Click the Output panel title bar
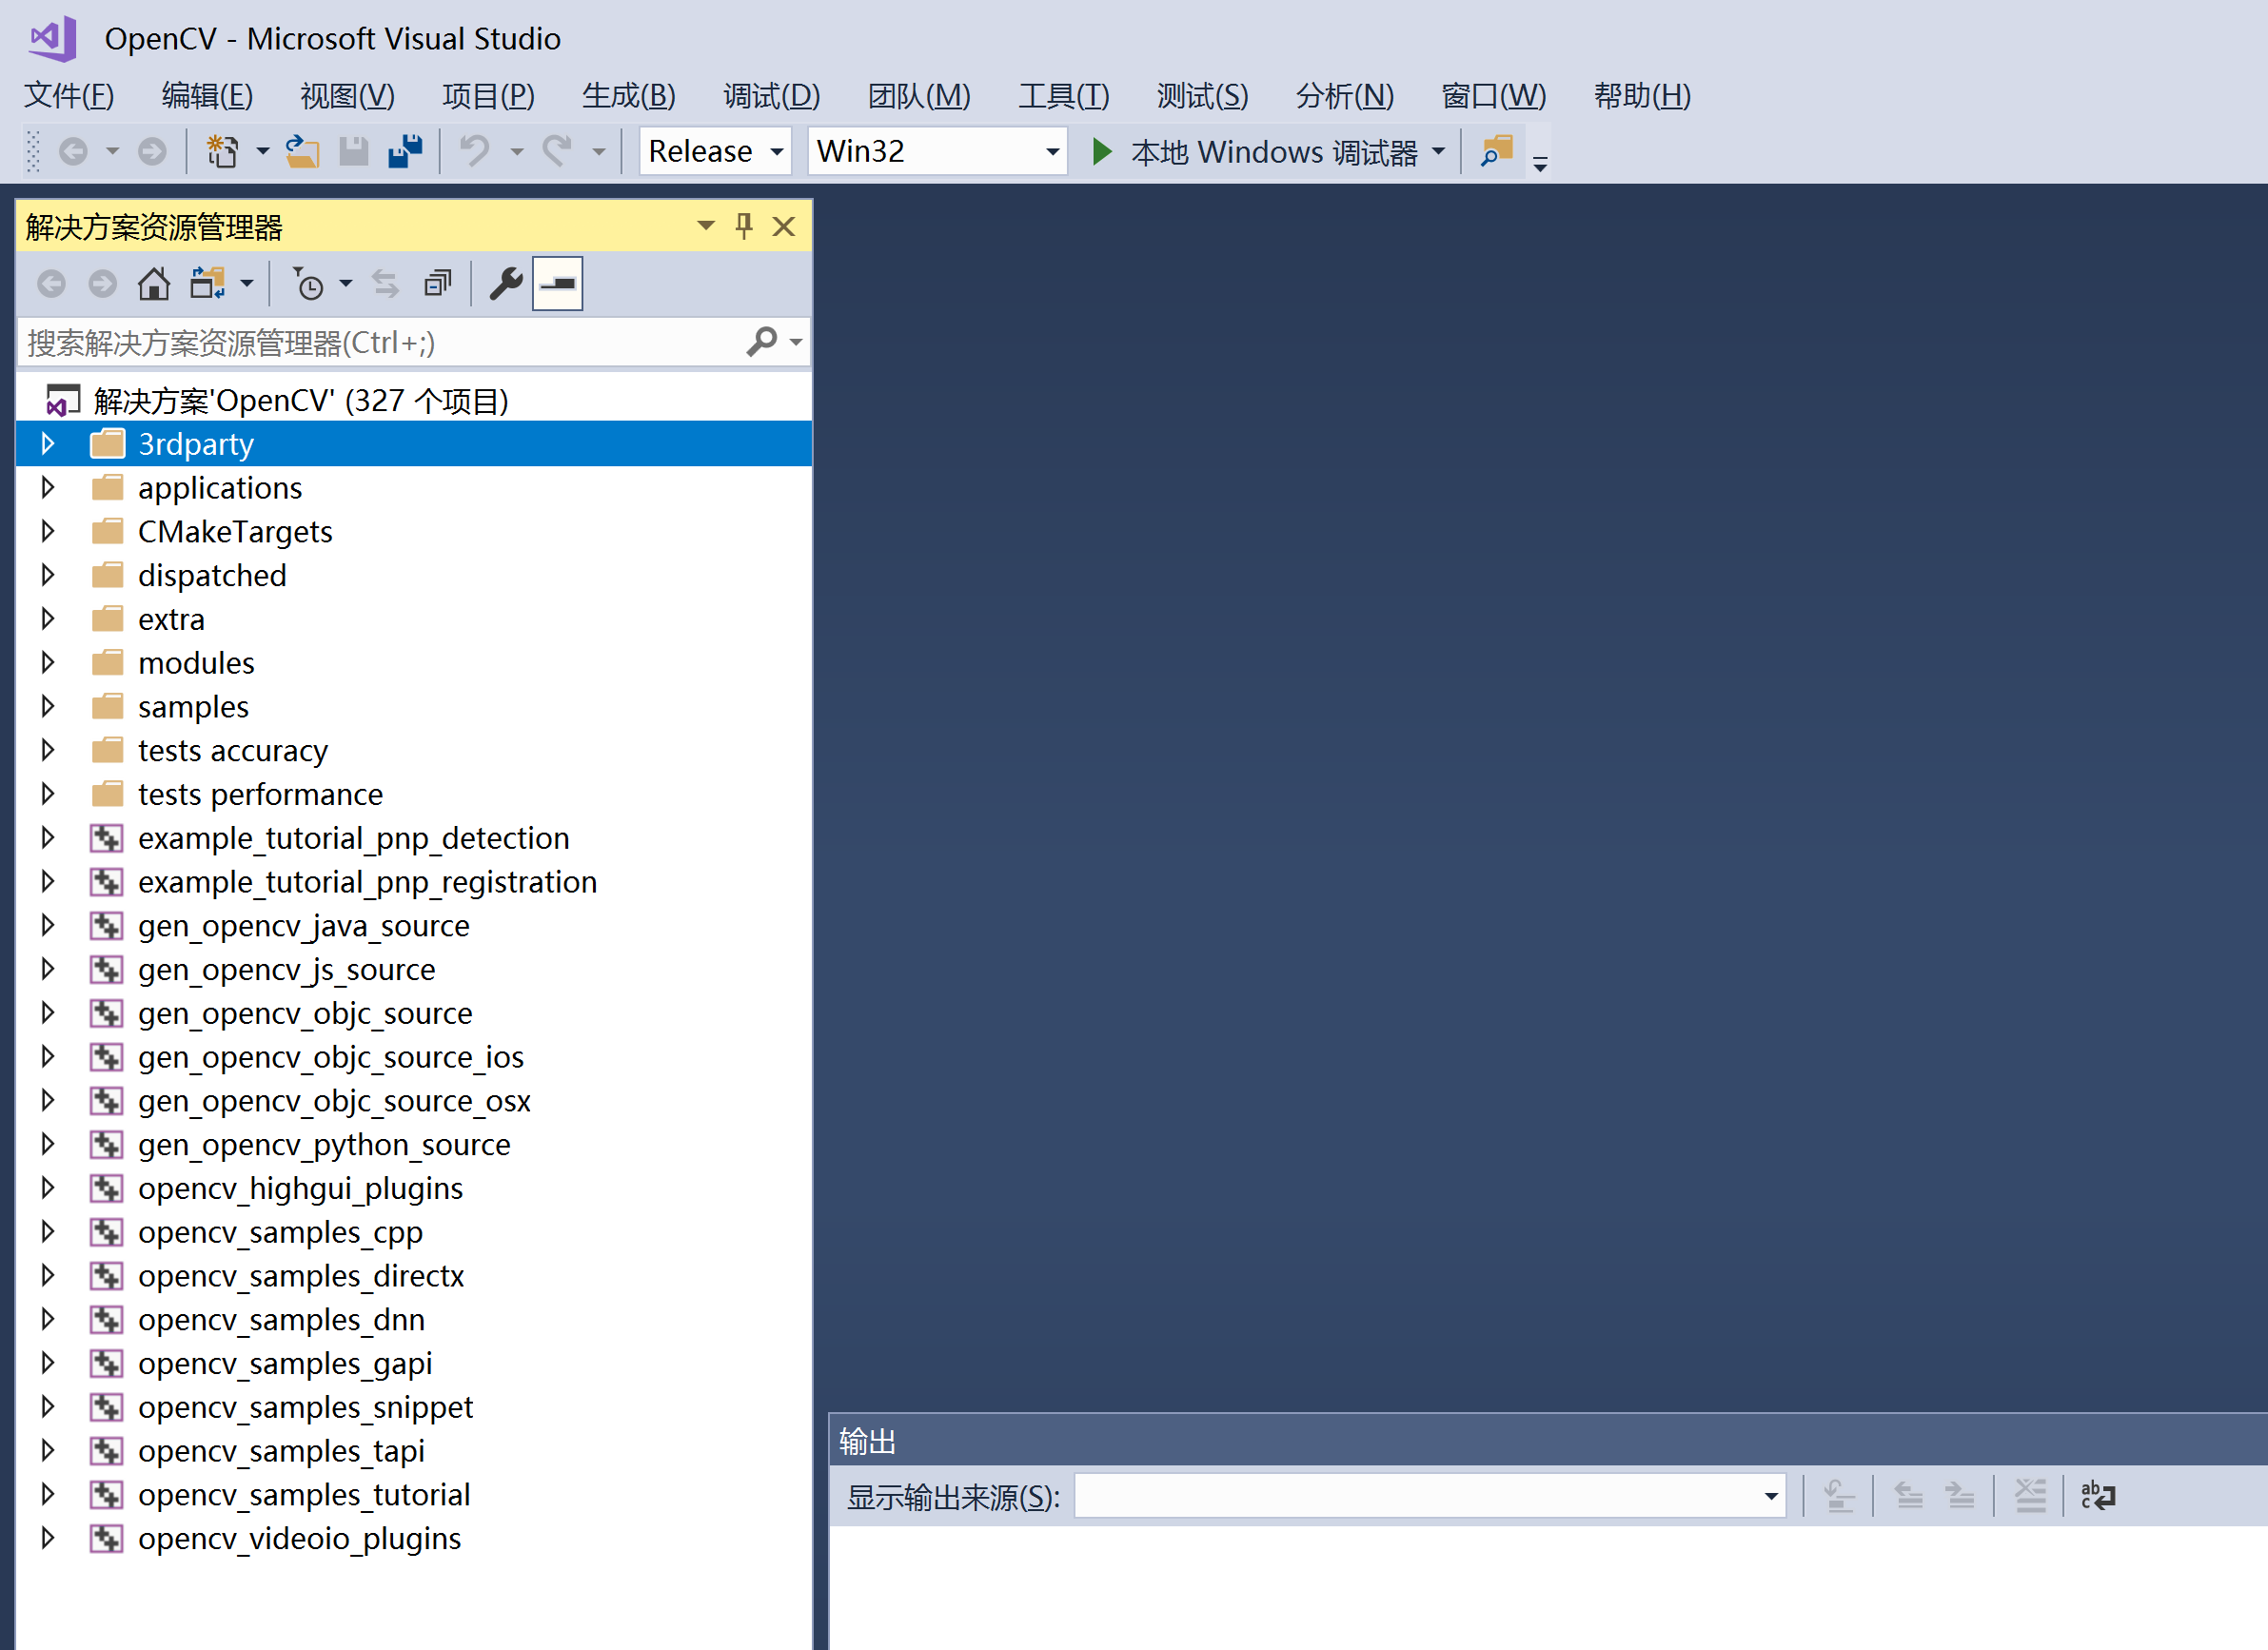The height and width of the screenshot is (1650, 2268). (x=1548, y=1442)
